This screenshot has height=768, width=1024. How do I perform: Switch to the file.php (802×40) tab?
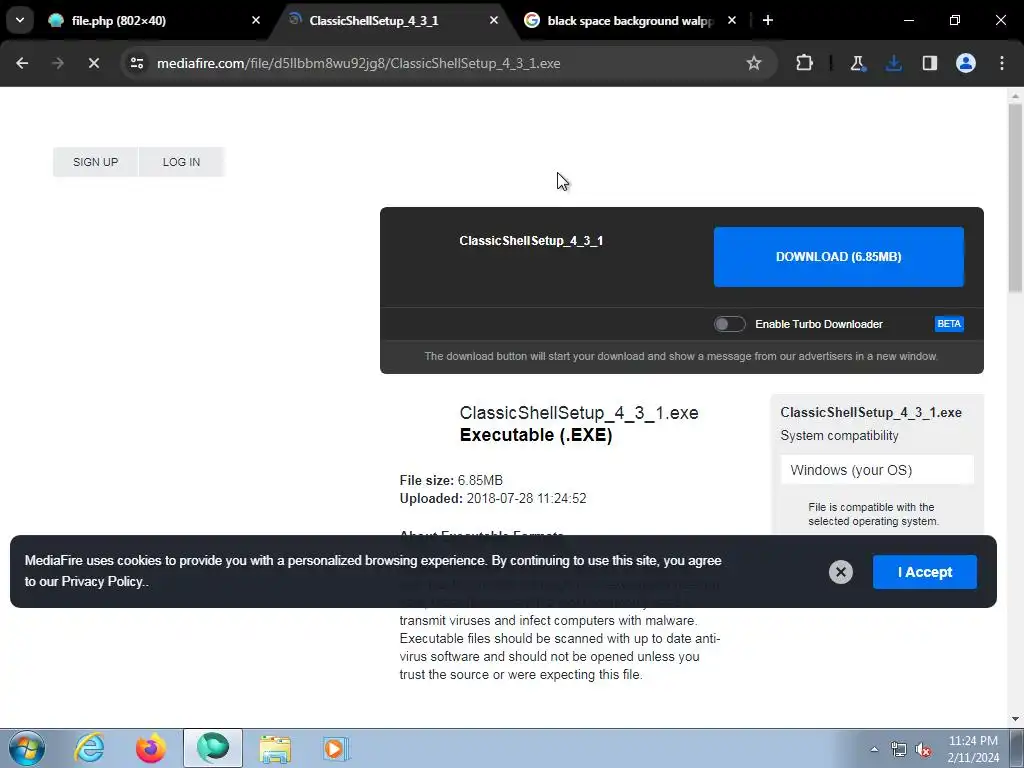(x=155, y=20)
